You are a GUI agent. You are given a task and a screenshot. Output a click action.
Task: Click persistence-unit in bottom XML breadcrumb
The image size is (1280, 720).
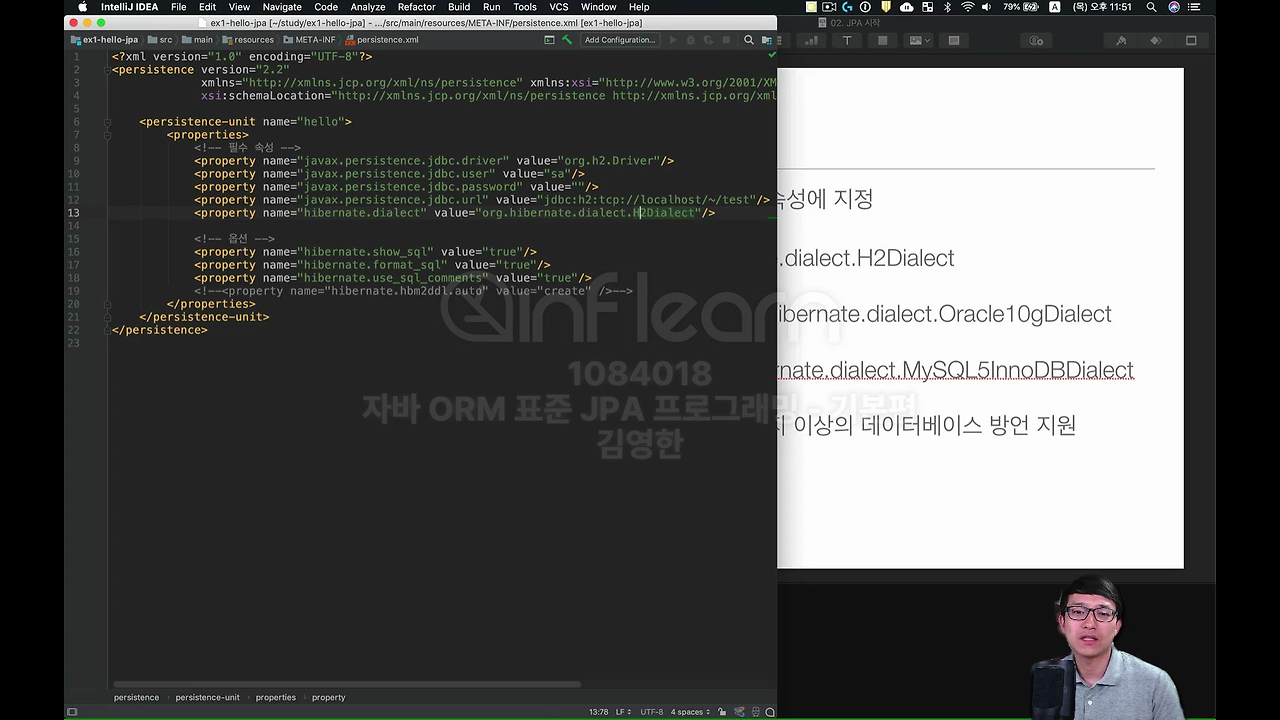click(207, 697)
